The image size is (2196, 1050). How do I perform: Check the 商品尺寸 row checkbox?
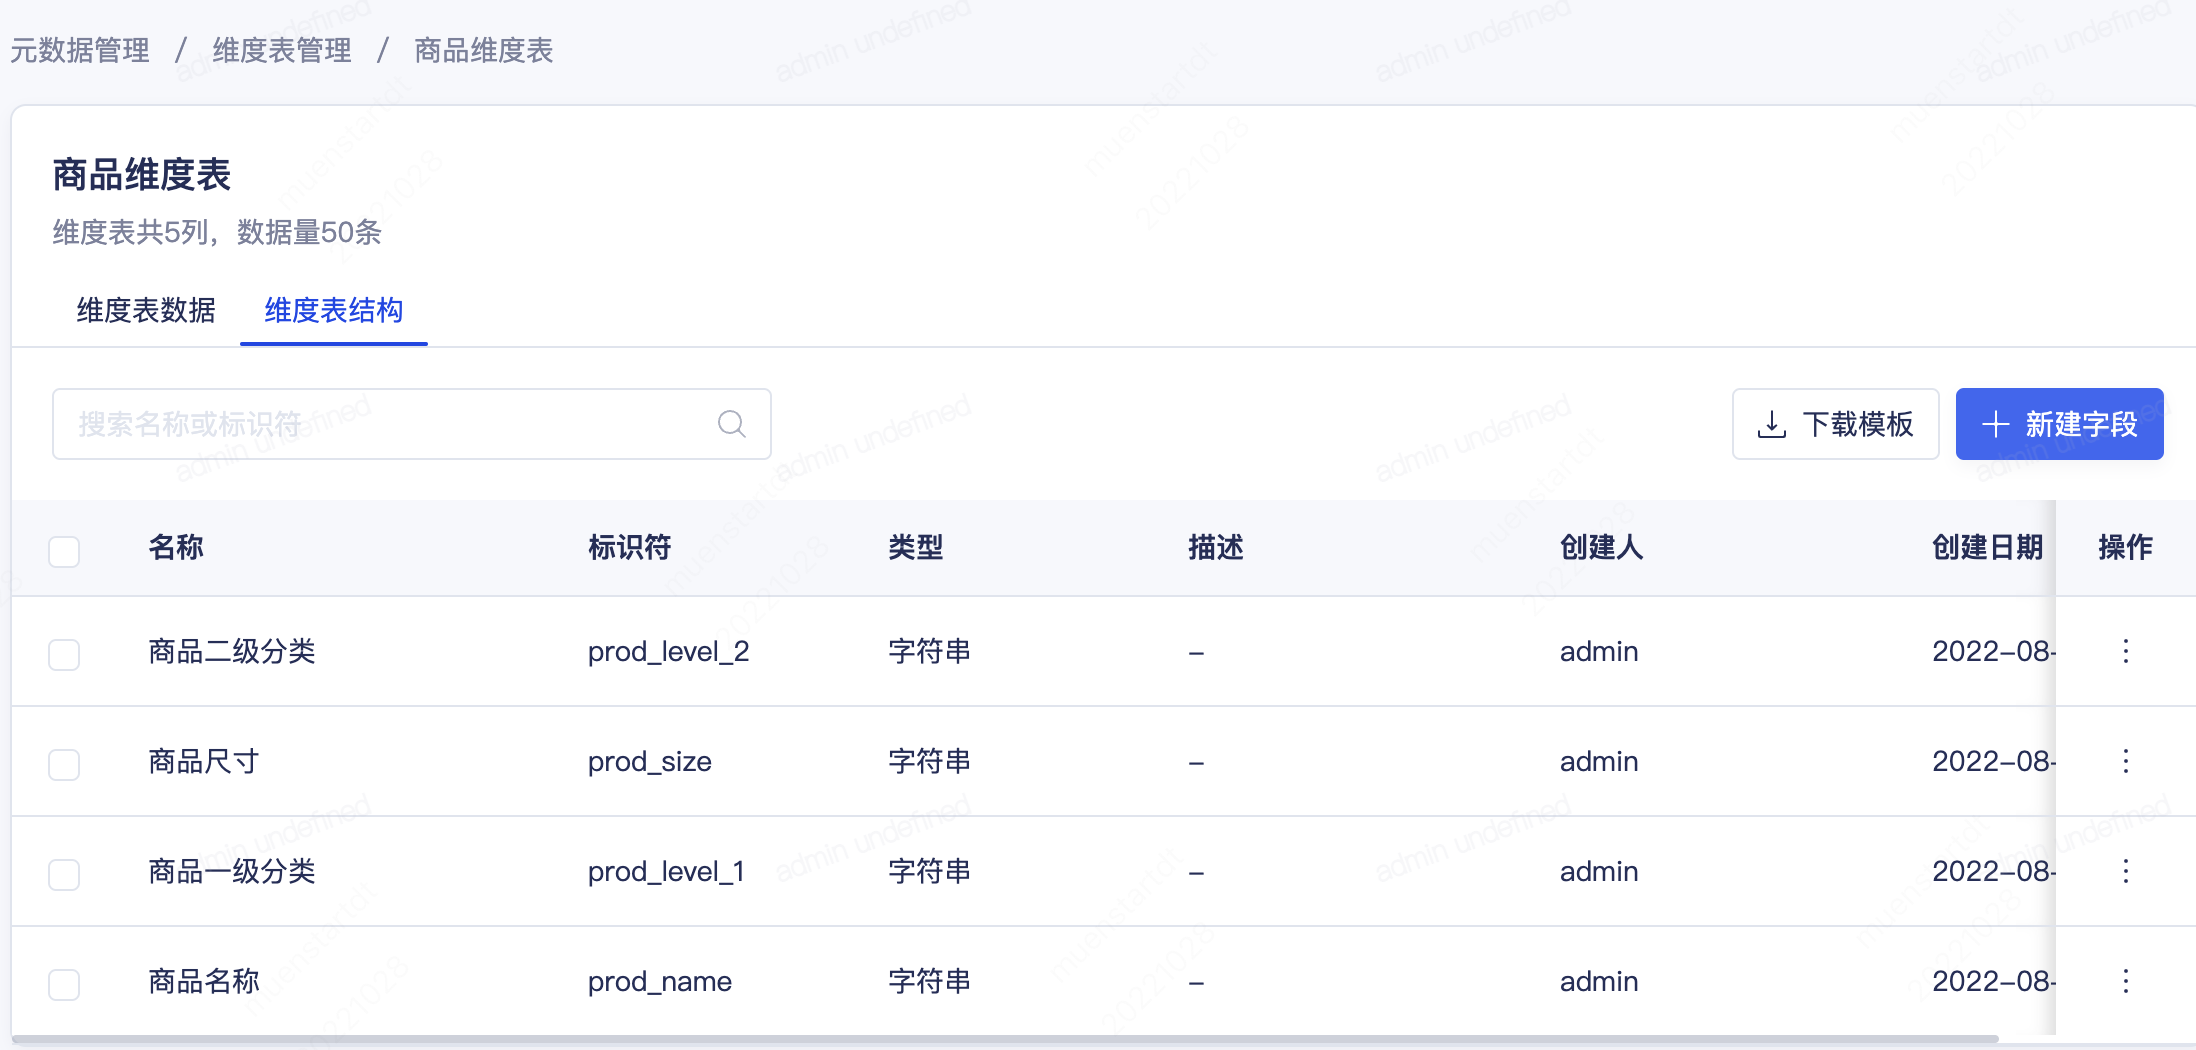[64, 765]
